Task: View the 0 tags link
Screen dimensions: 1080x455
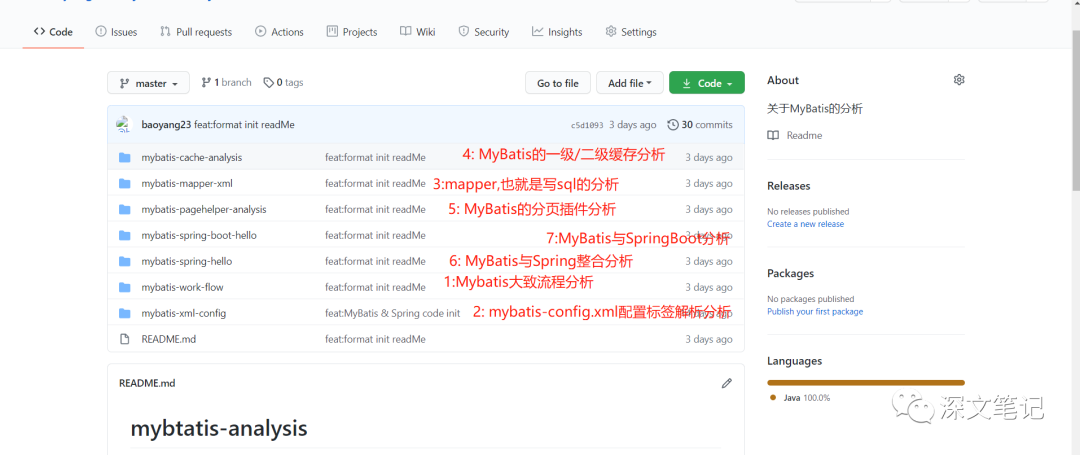Action: pyautogui.click(x=283, y=83)
